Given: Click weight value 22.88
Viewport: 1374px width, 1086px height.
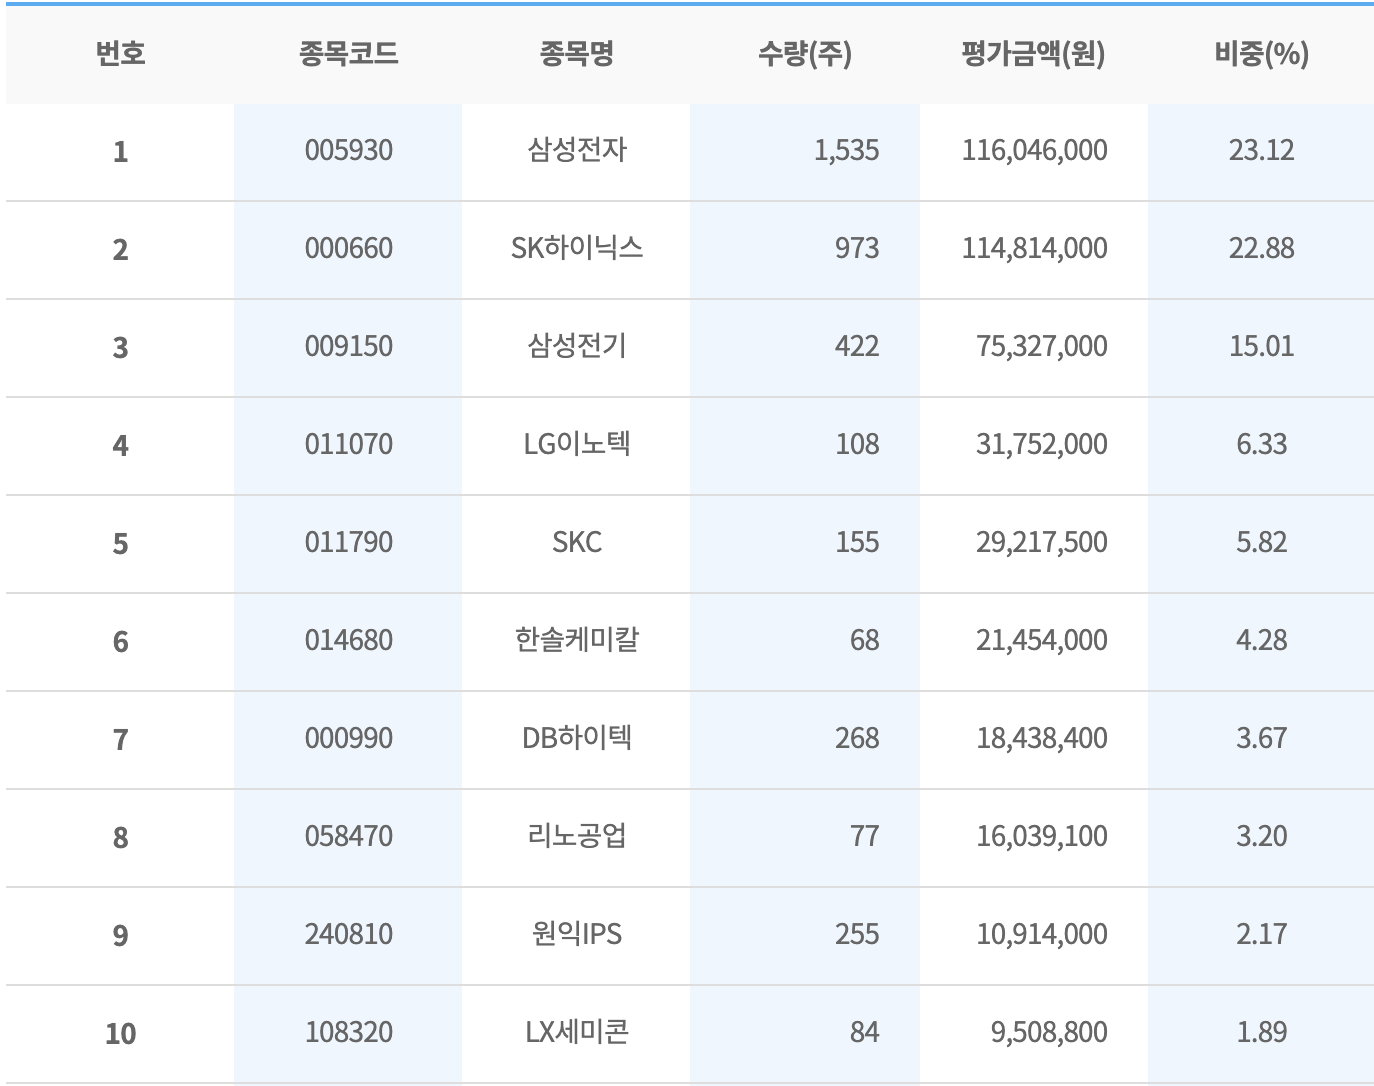Looking at the screenshot, I should [x=1262, y=249].
